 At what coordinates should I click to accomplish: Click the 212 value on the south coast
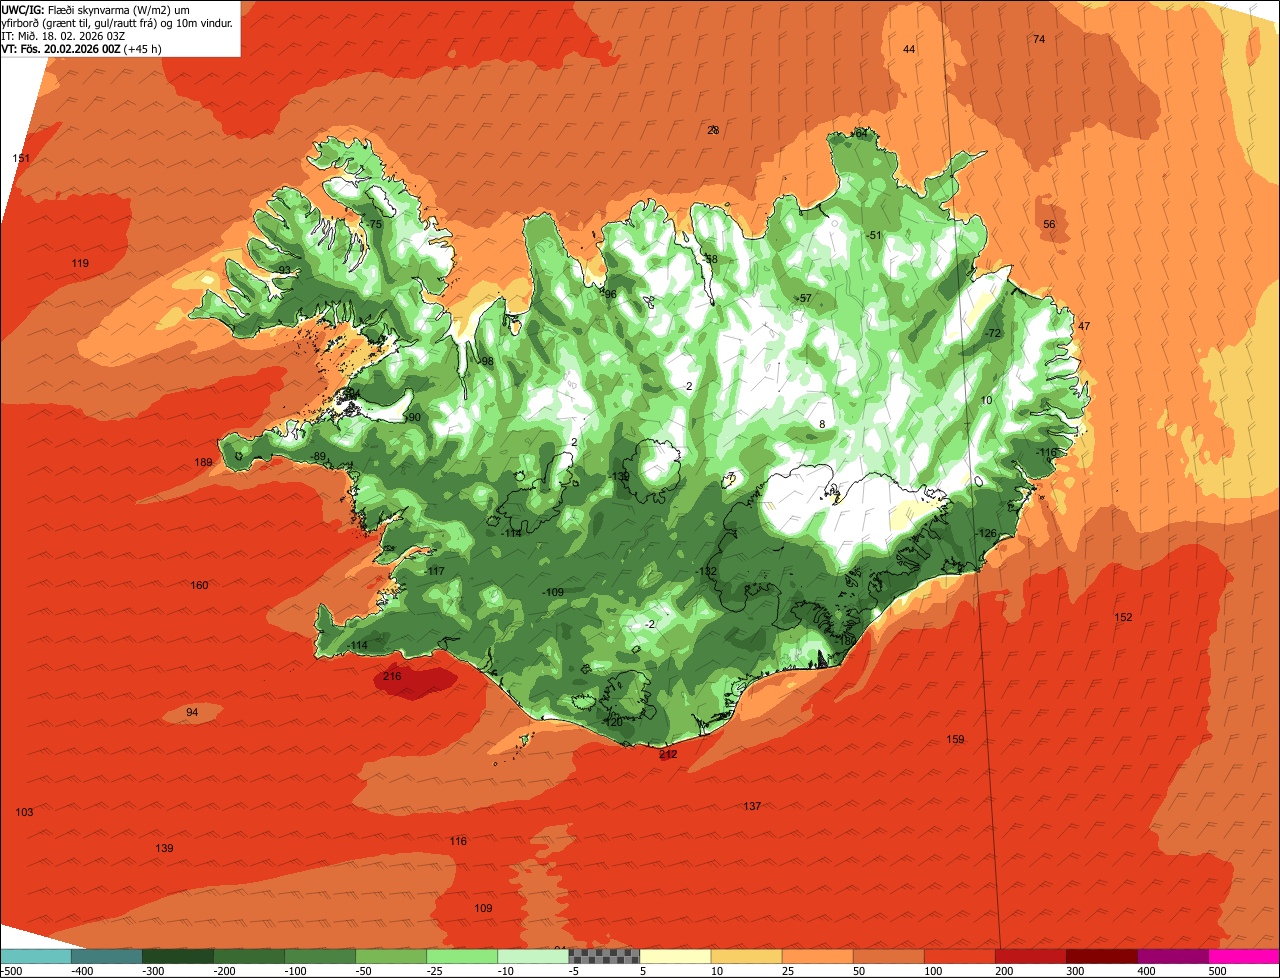[668, 755]
